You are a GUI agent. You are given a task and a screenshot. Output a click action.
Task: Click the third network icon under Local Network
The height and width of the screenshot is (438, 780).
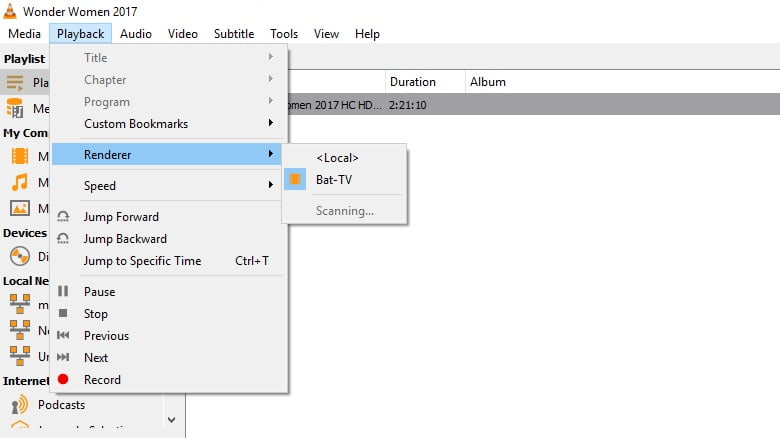20,355
